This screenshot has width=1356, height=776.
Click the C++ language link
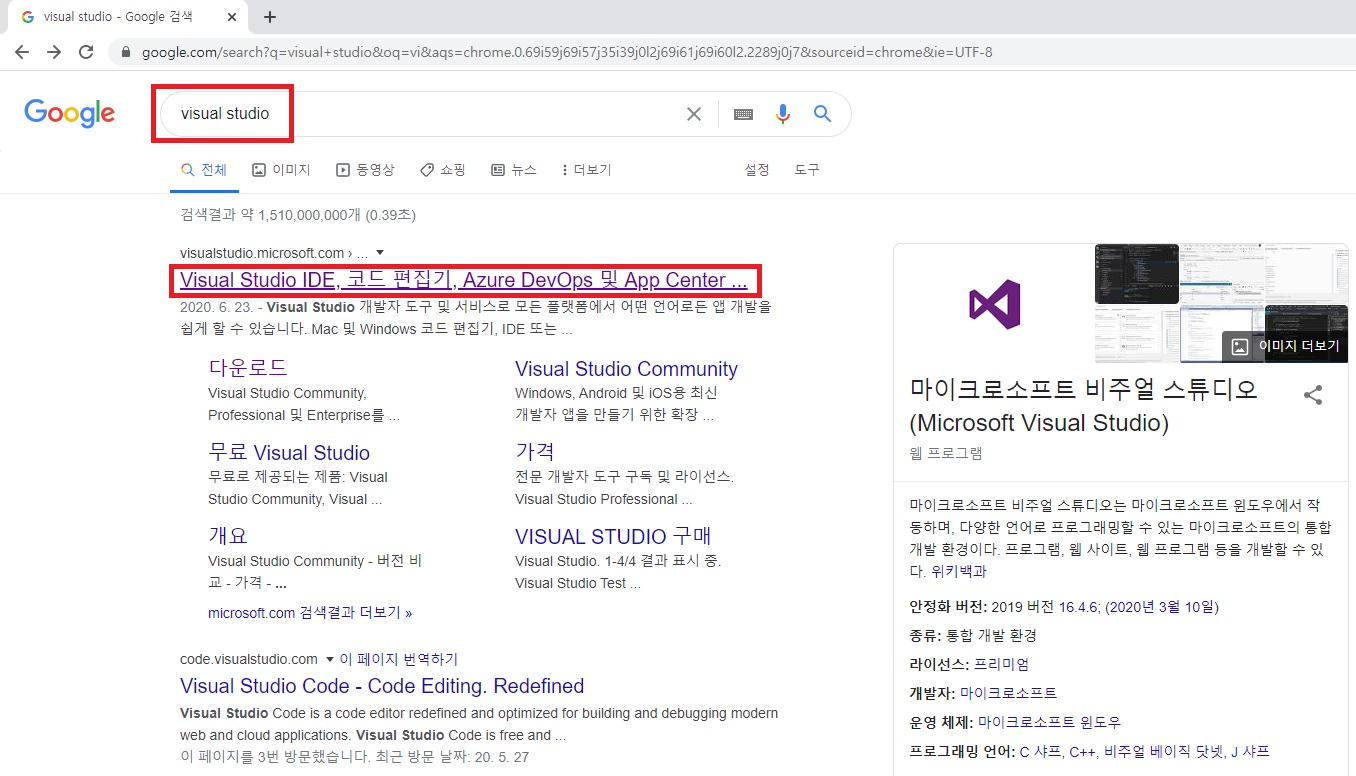click(1083, 751)
